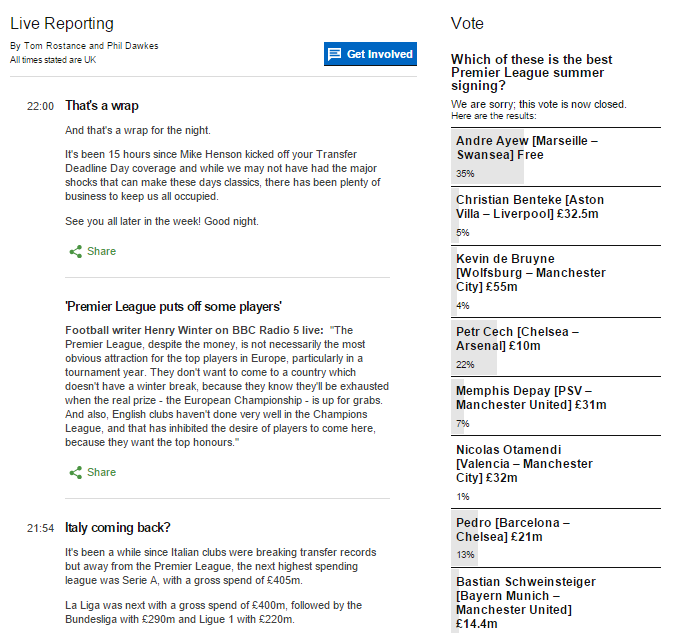Click Share link under Premier League quote
This screenshot has width=689, height=633.
pyautogui.click(x=102, y=472)
